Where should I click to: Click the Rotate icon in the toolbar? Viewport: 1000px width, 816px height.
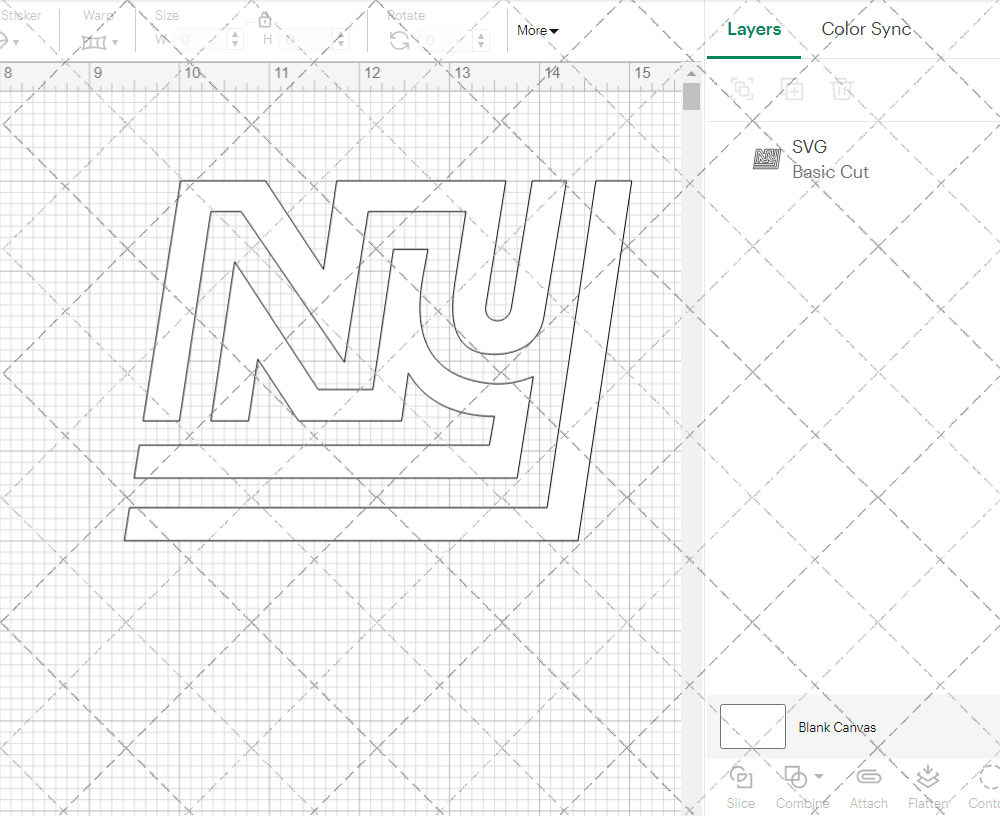399,40
